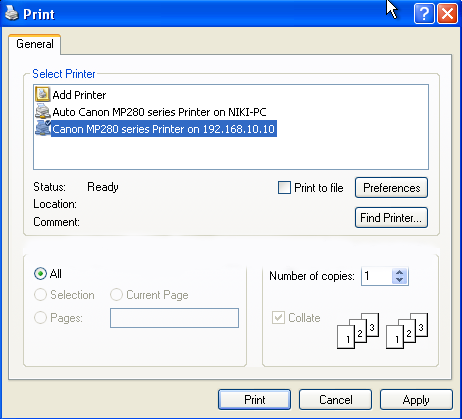Select Auto Canon MP280 series Printer on NIKI-PC
The image size is (462, 420).
(151, 112)
